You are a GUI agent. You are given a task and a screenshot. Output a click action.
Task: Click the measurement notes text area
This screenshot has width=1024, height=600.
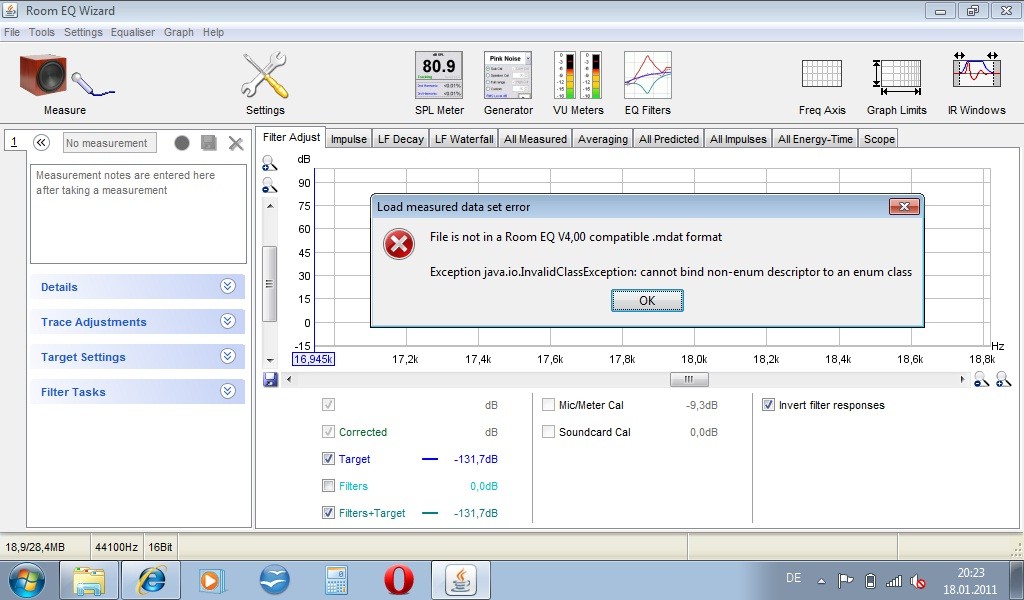pos(138,213)
